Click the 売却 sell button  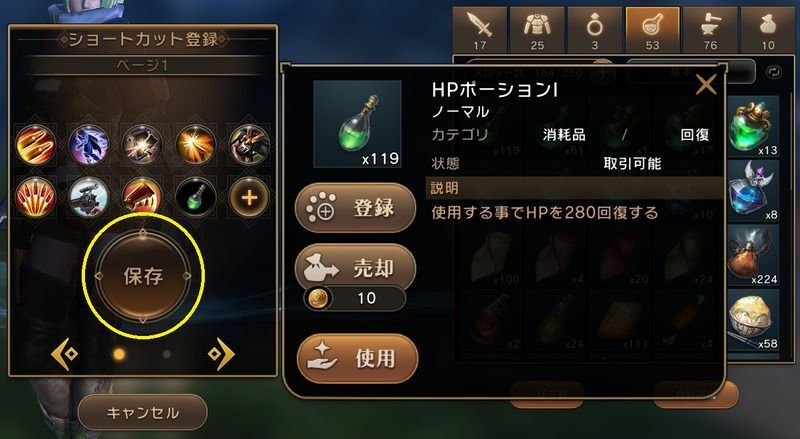(356, 269)
